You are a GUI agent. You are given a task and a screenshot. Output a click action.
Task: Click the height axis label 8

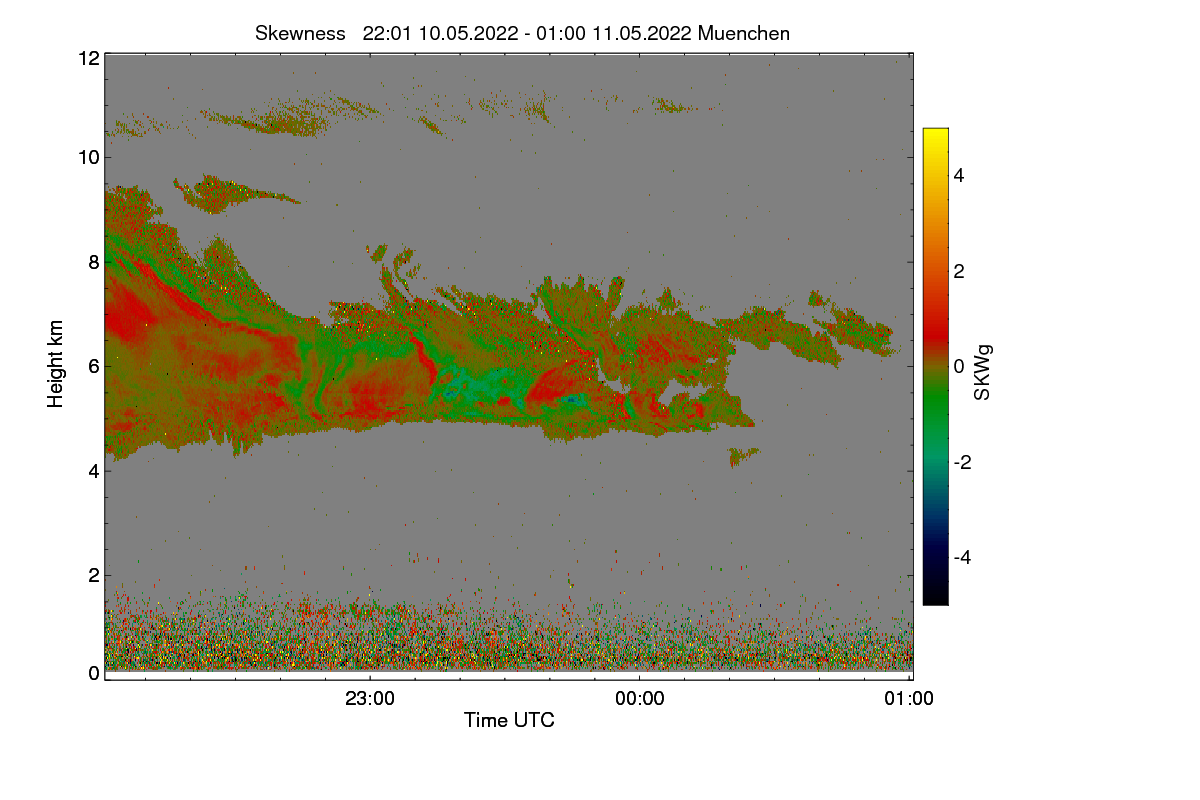(93, 262)
